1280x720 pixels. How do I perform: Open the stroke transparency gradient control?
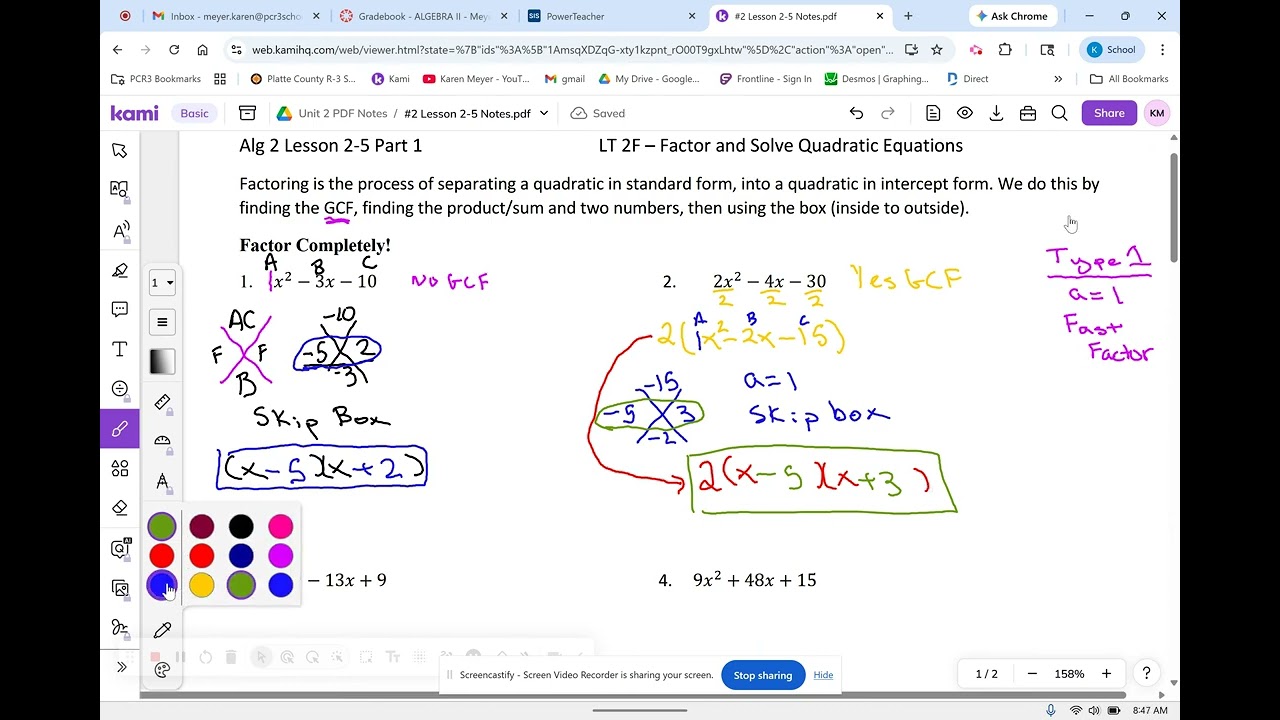tap(162, 362)
